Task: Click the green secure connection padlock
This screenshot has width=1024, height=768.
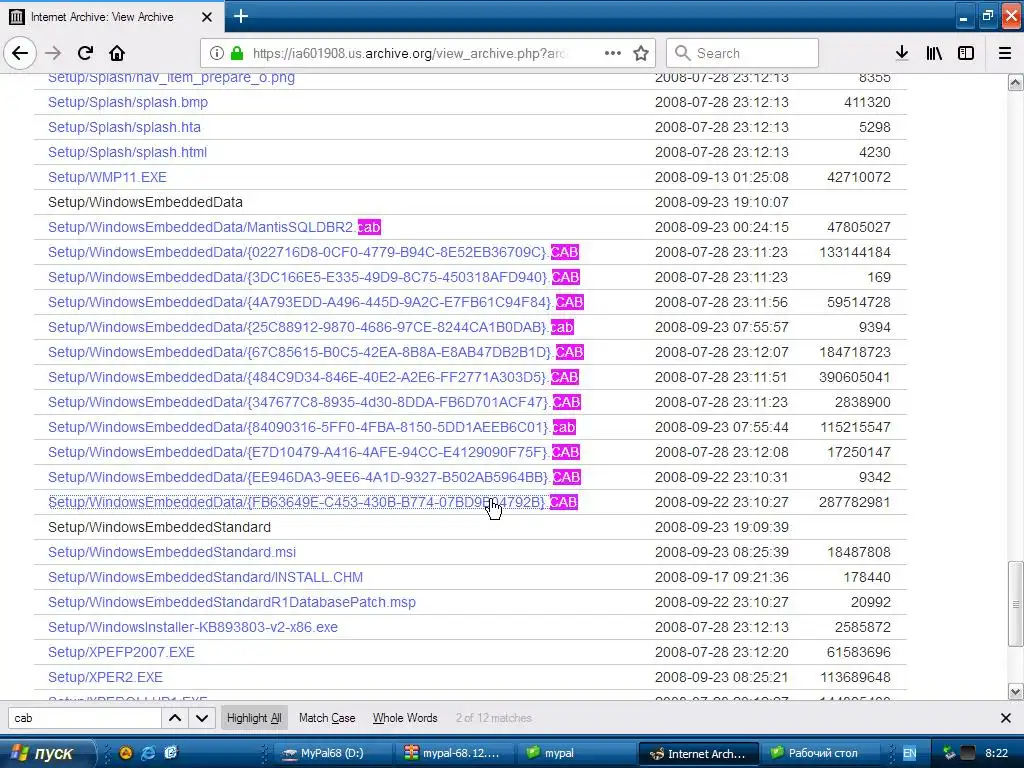Action: coord(237,53)
